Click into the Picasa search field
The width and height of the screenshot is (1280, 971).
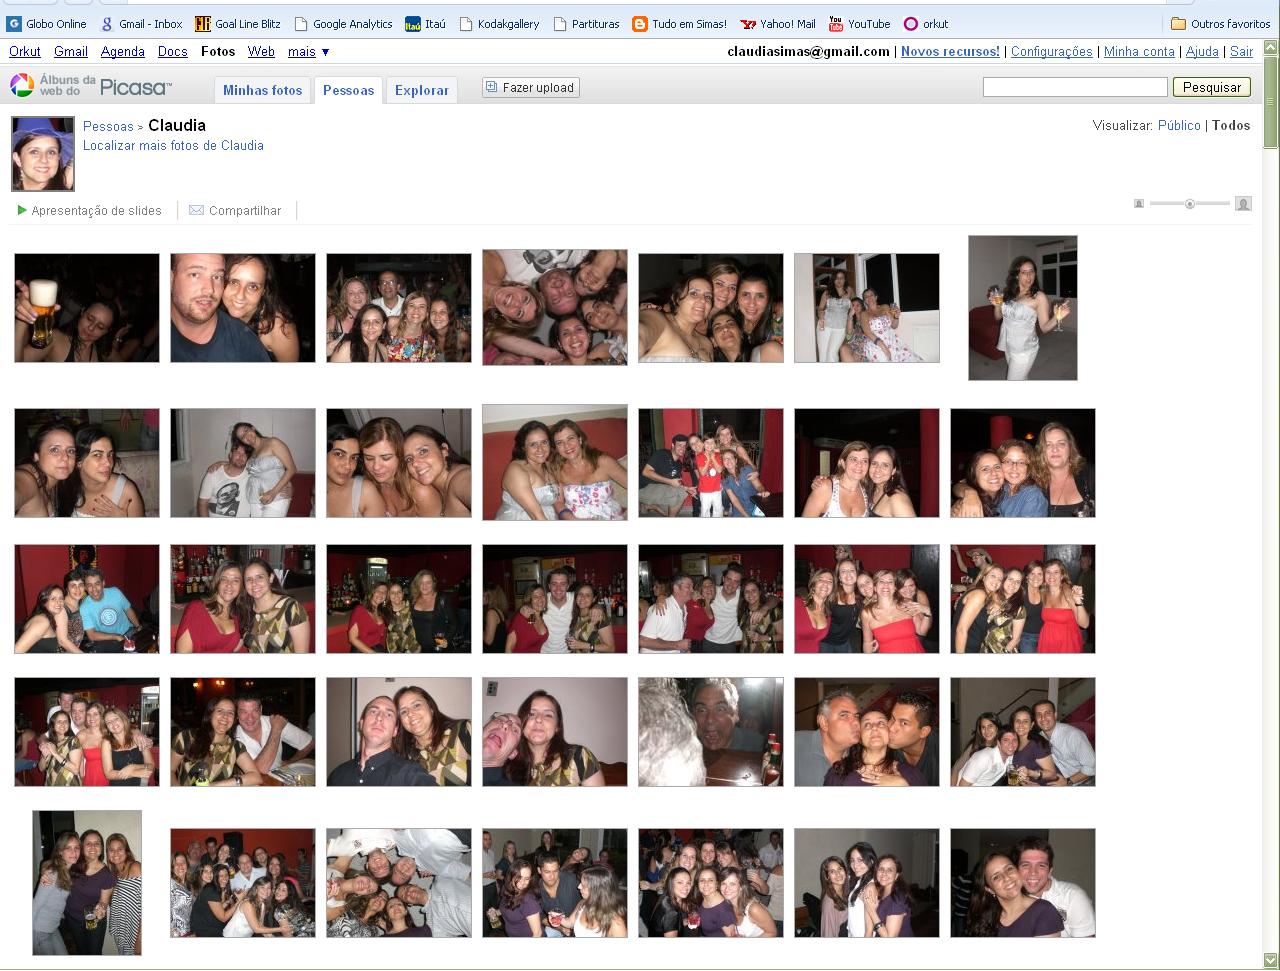click(x=1075, y=88)
